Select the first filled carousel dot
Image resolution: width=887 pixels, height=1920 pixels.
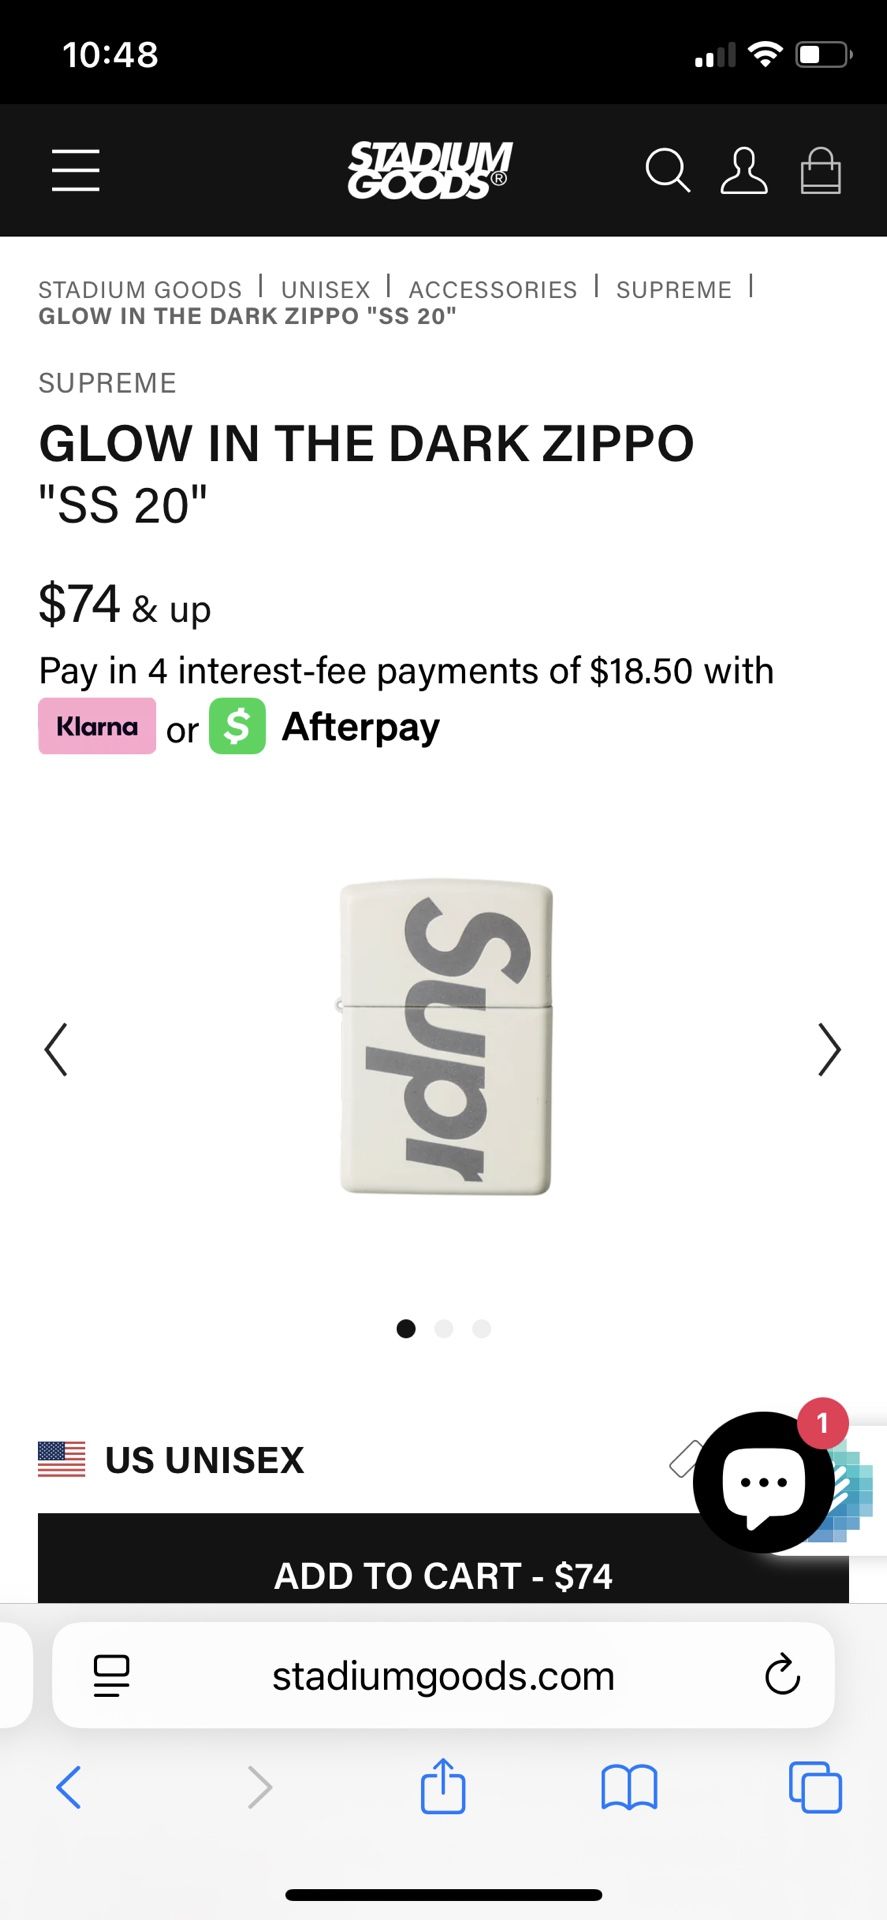coord(406,1328)
